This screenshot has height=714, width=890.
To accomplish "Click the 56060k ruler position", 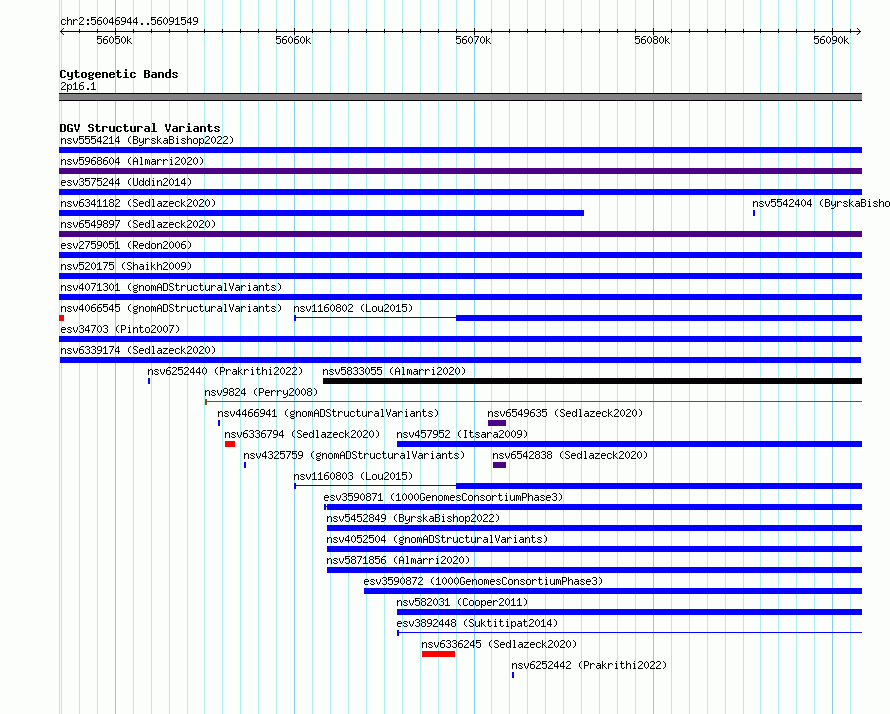I will coord(293,40).
